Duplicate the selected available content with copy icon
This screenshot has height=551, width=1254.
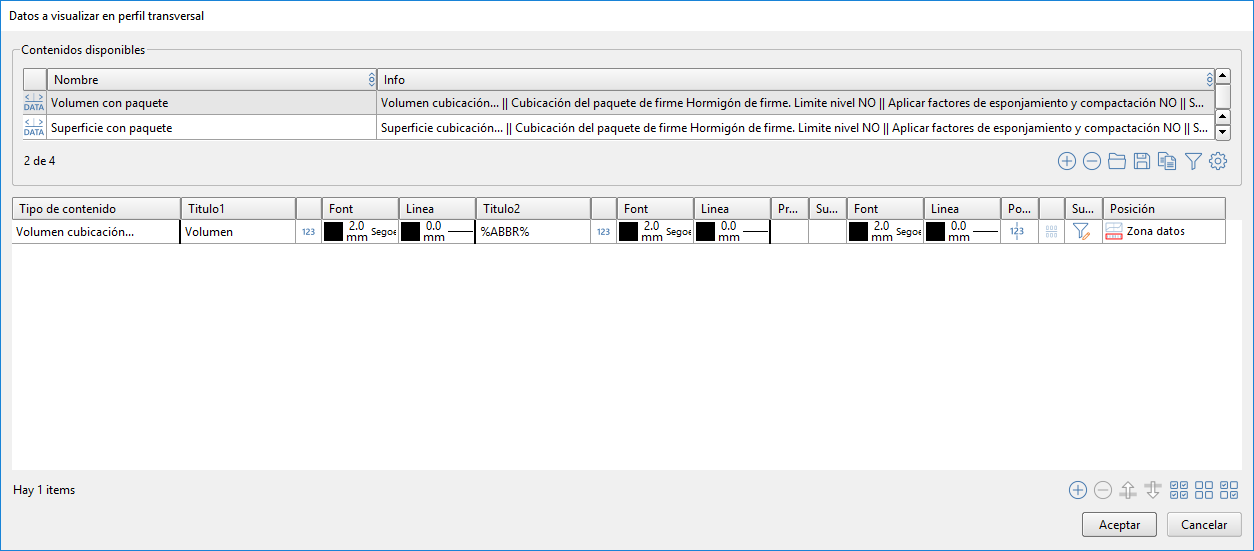point(1167,161)
